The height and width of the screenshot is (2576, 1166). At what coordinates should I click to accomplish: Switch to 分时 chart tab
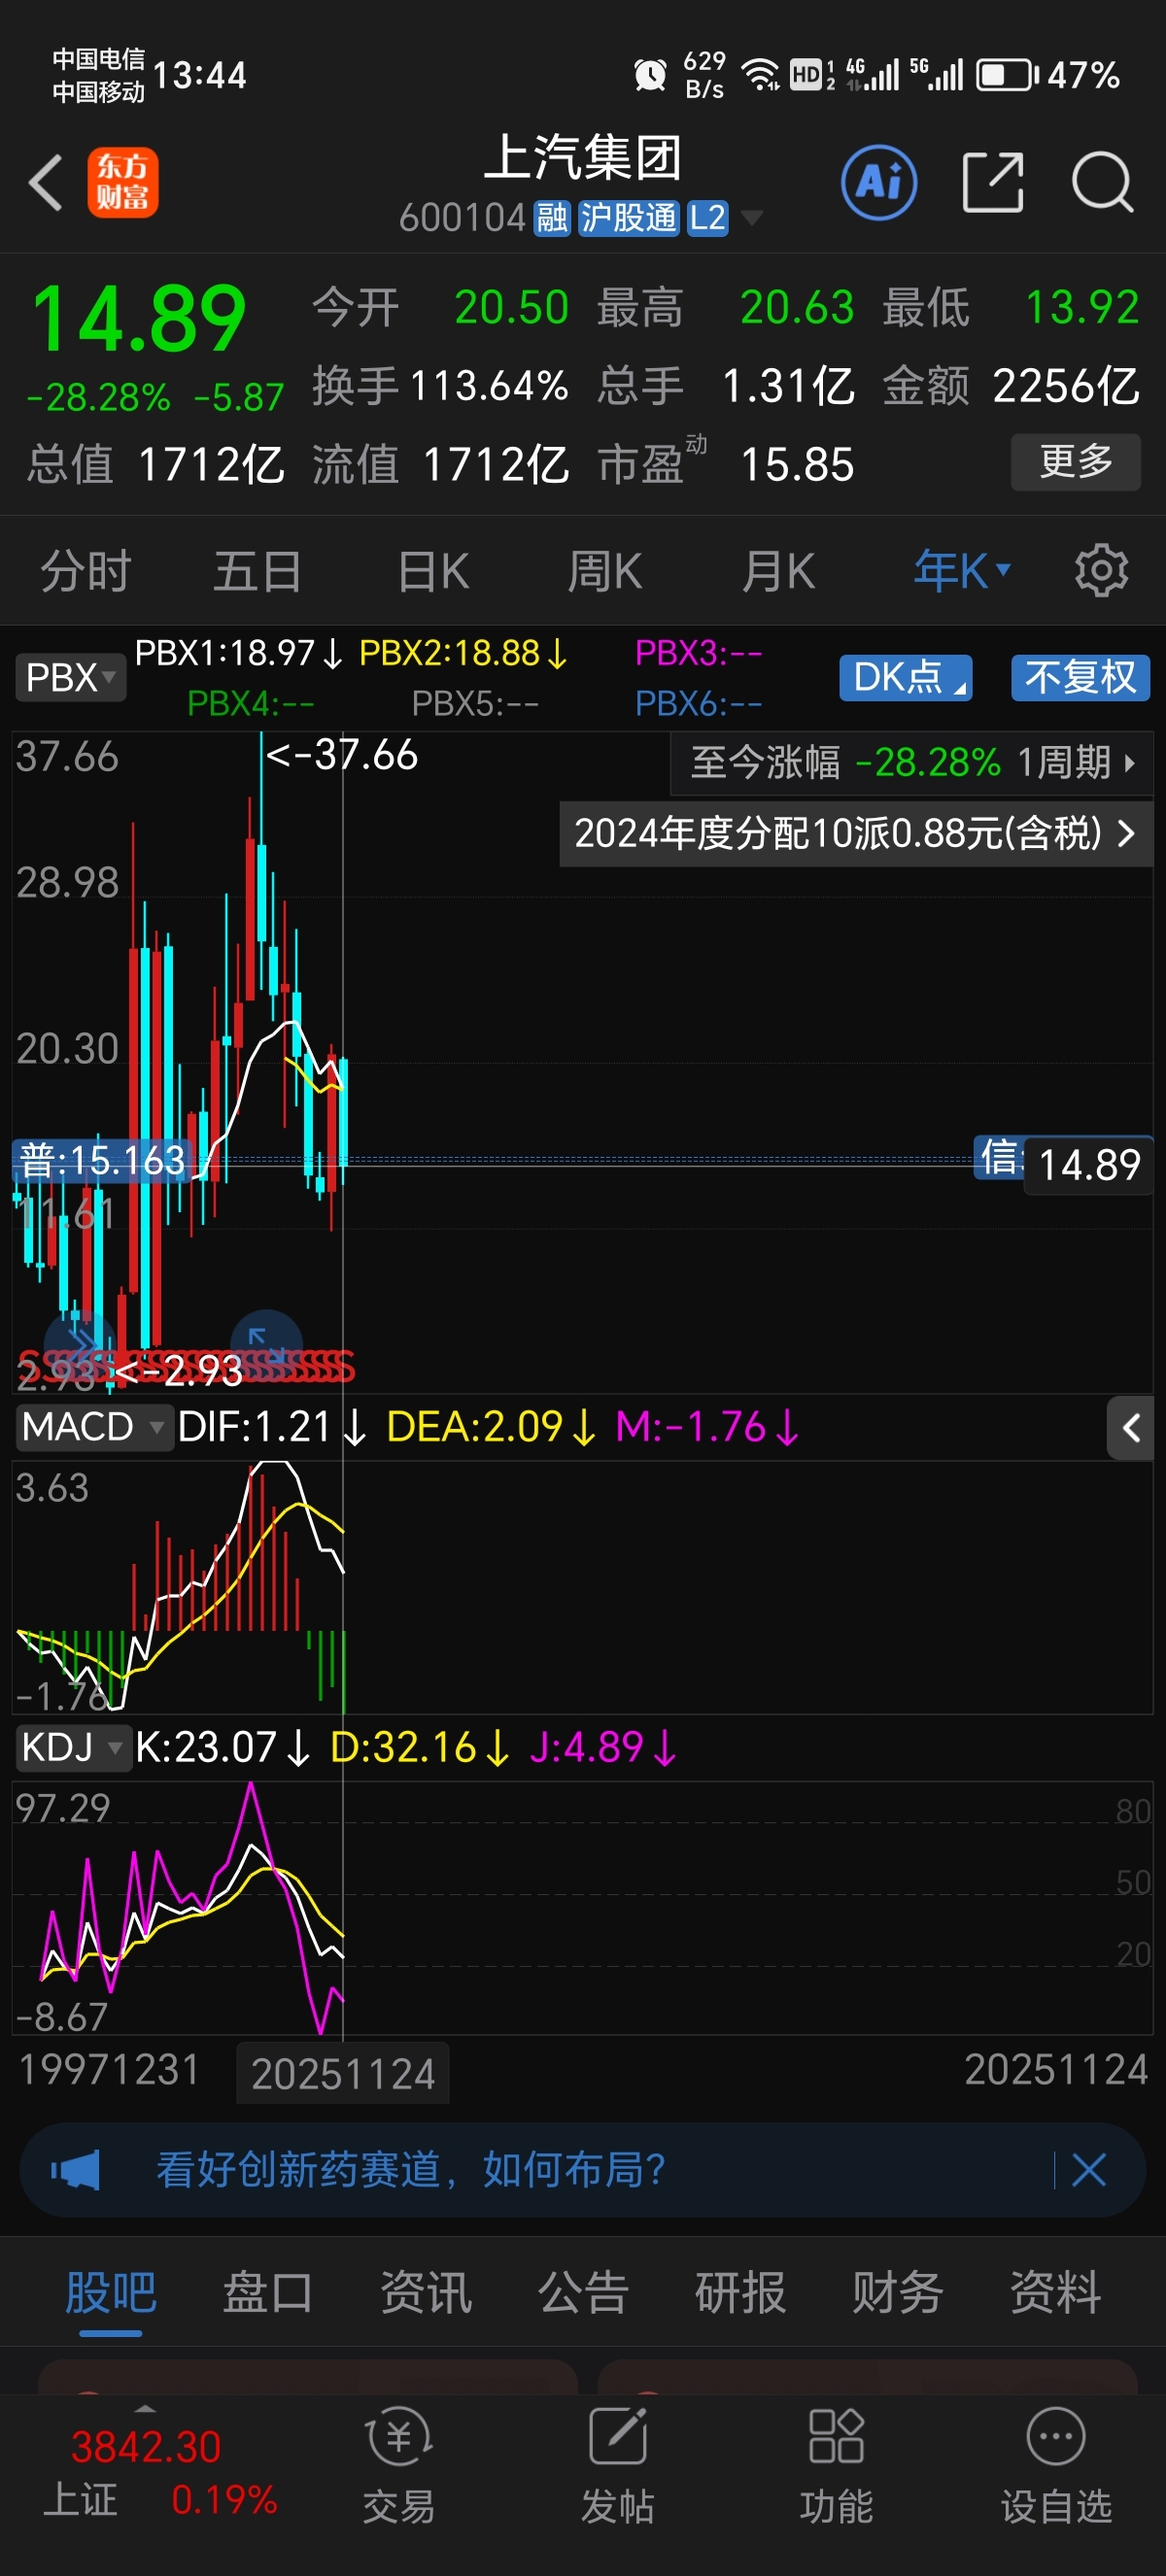coord(86,571)
